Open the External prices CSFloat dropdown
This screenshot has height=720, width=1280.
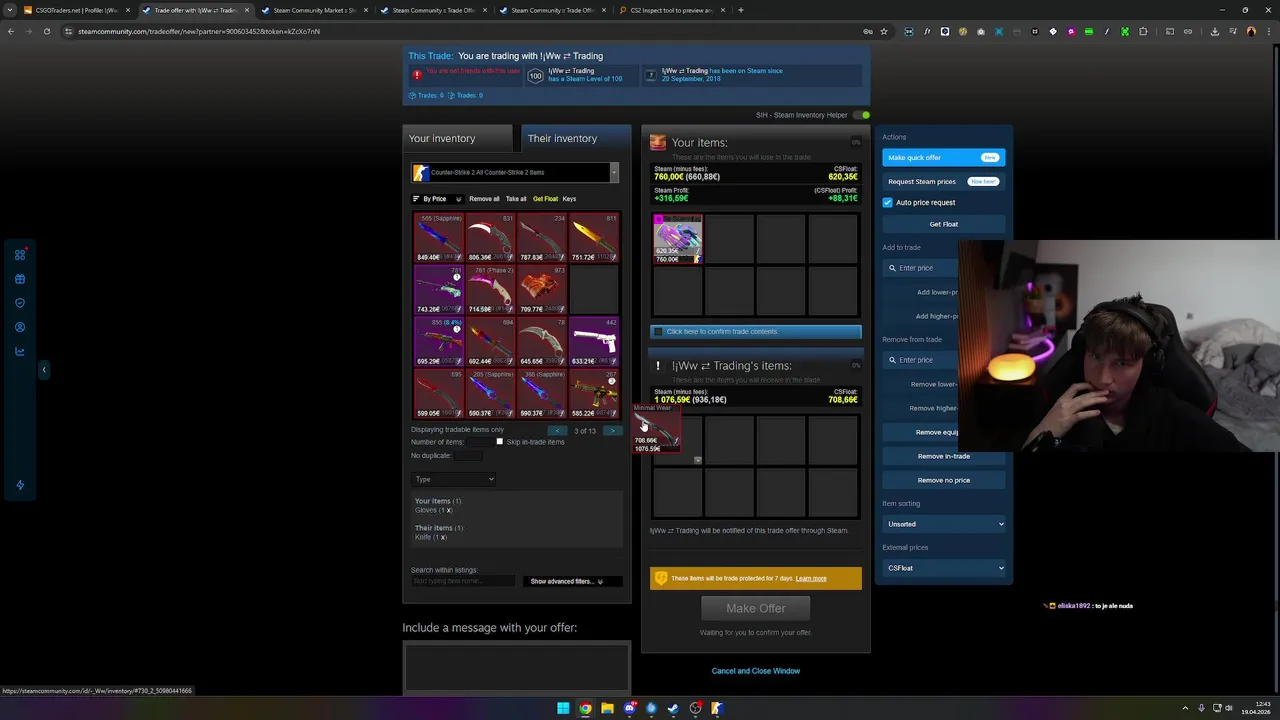[x=944, y=568]
